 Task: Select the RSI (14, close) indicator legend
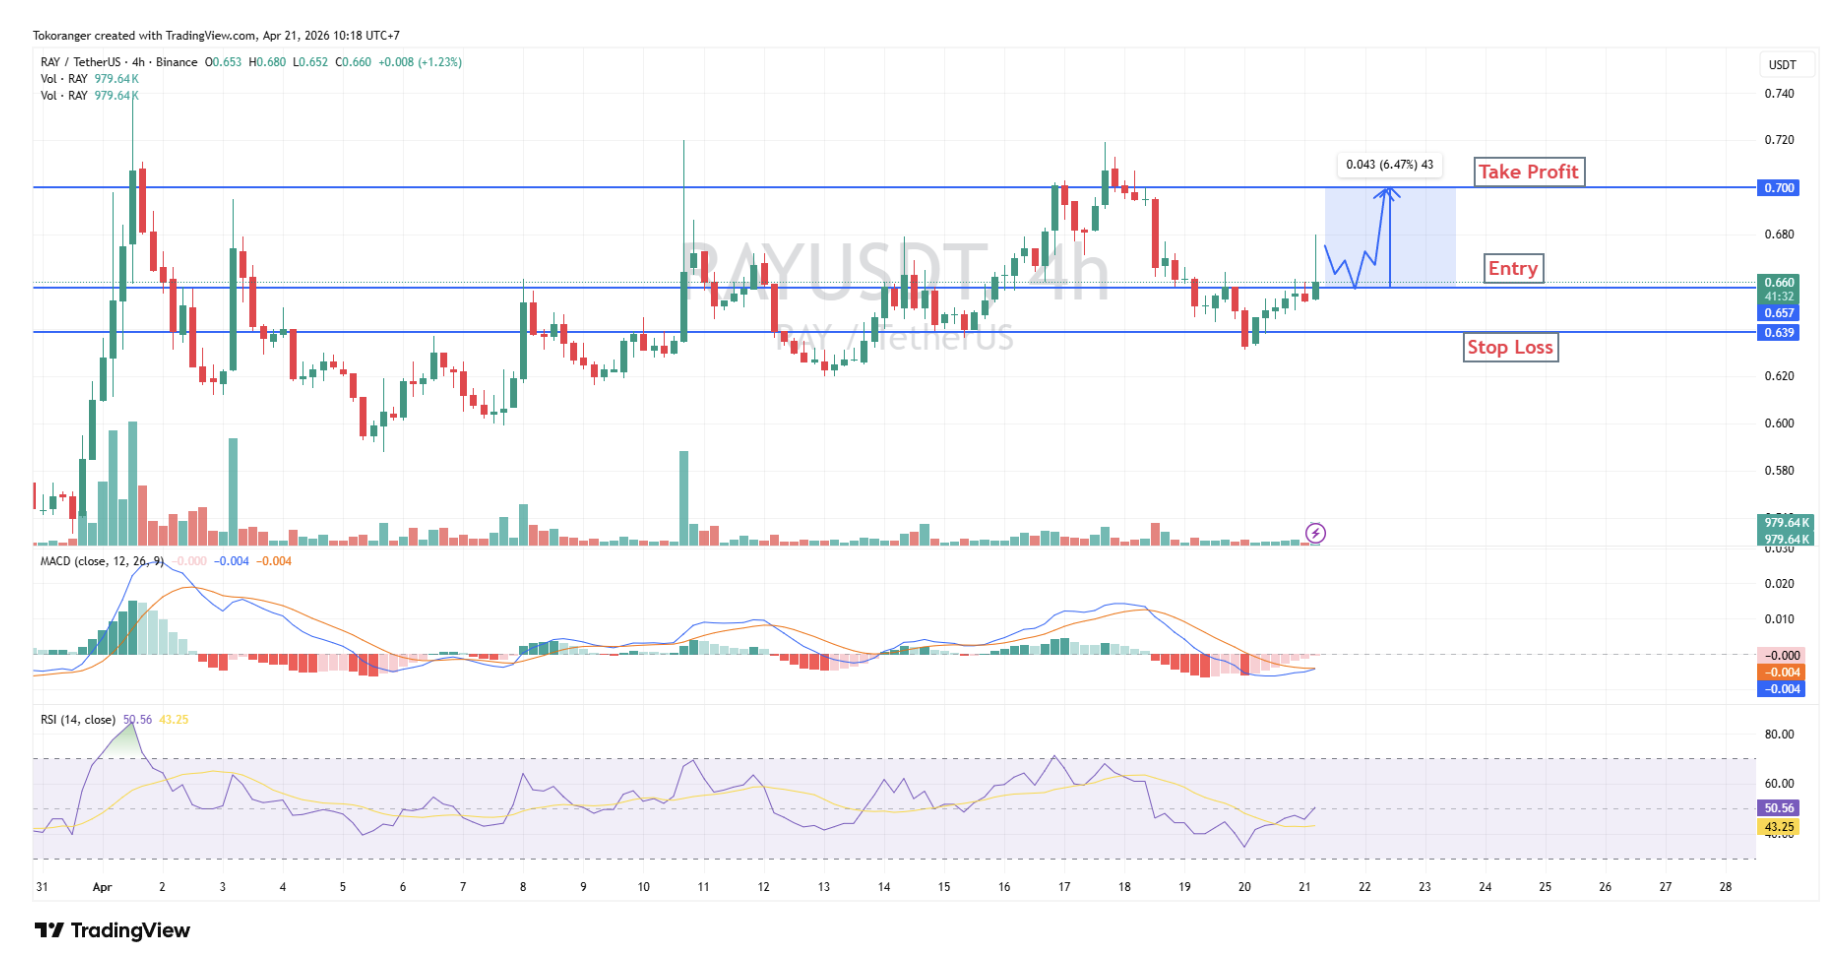[78, 720]
